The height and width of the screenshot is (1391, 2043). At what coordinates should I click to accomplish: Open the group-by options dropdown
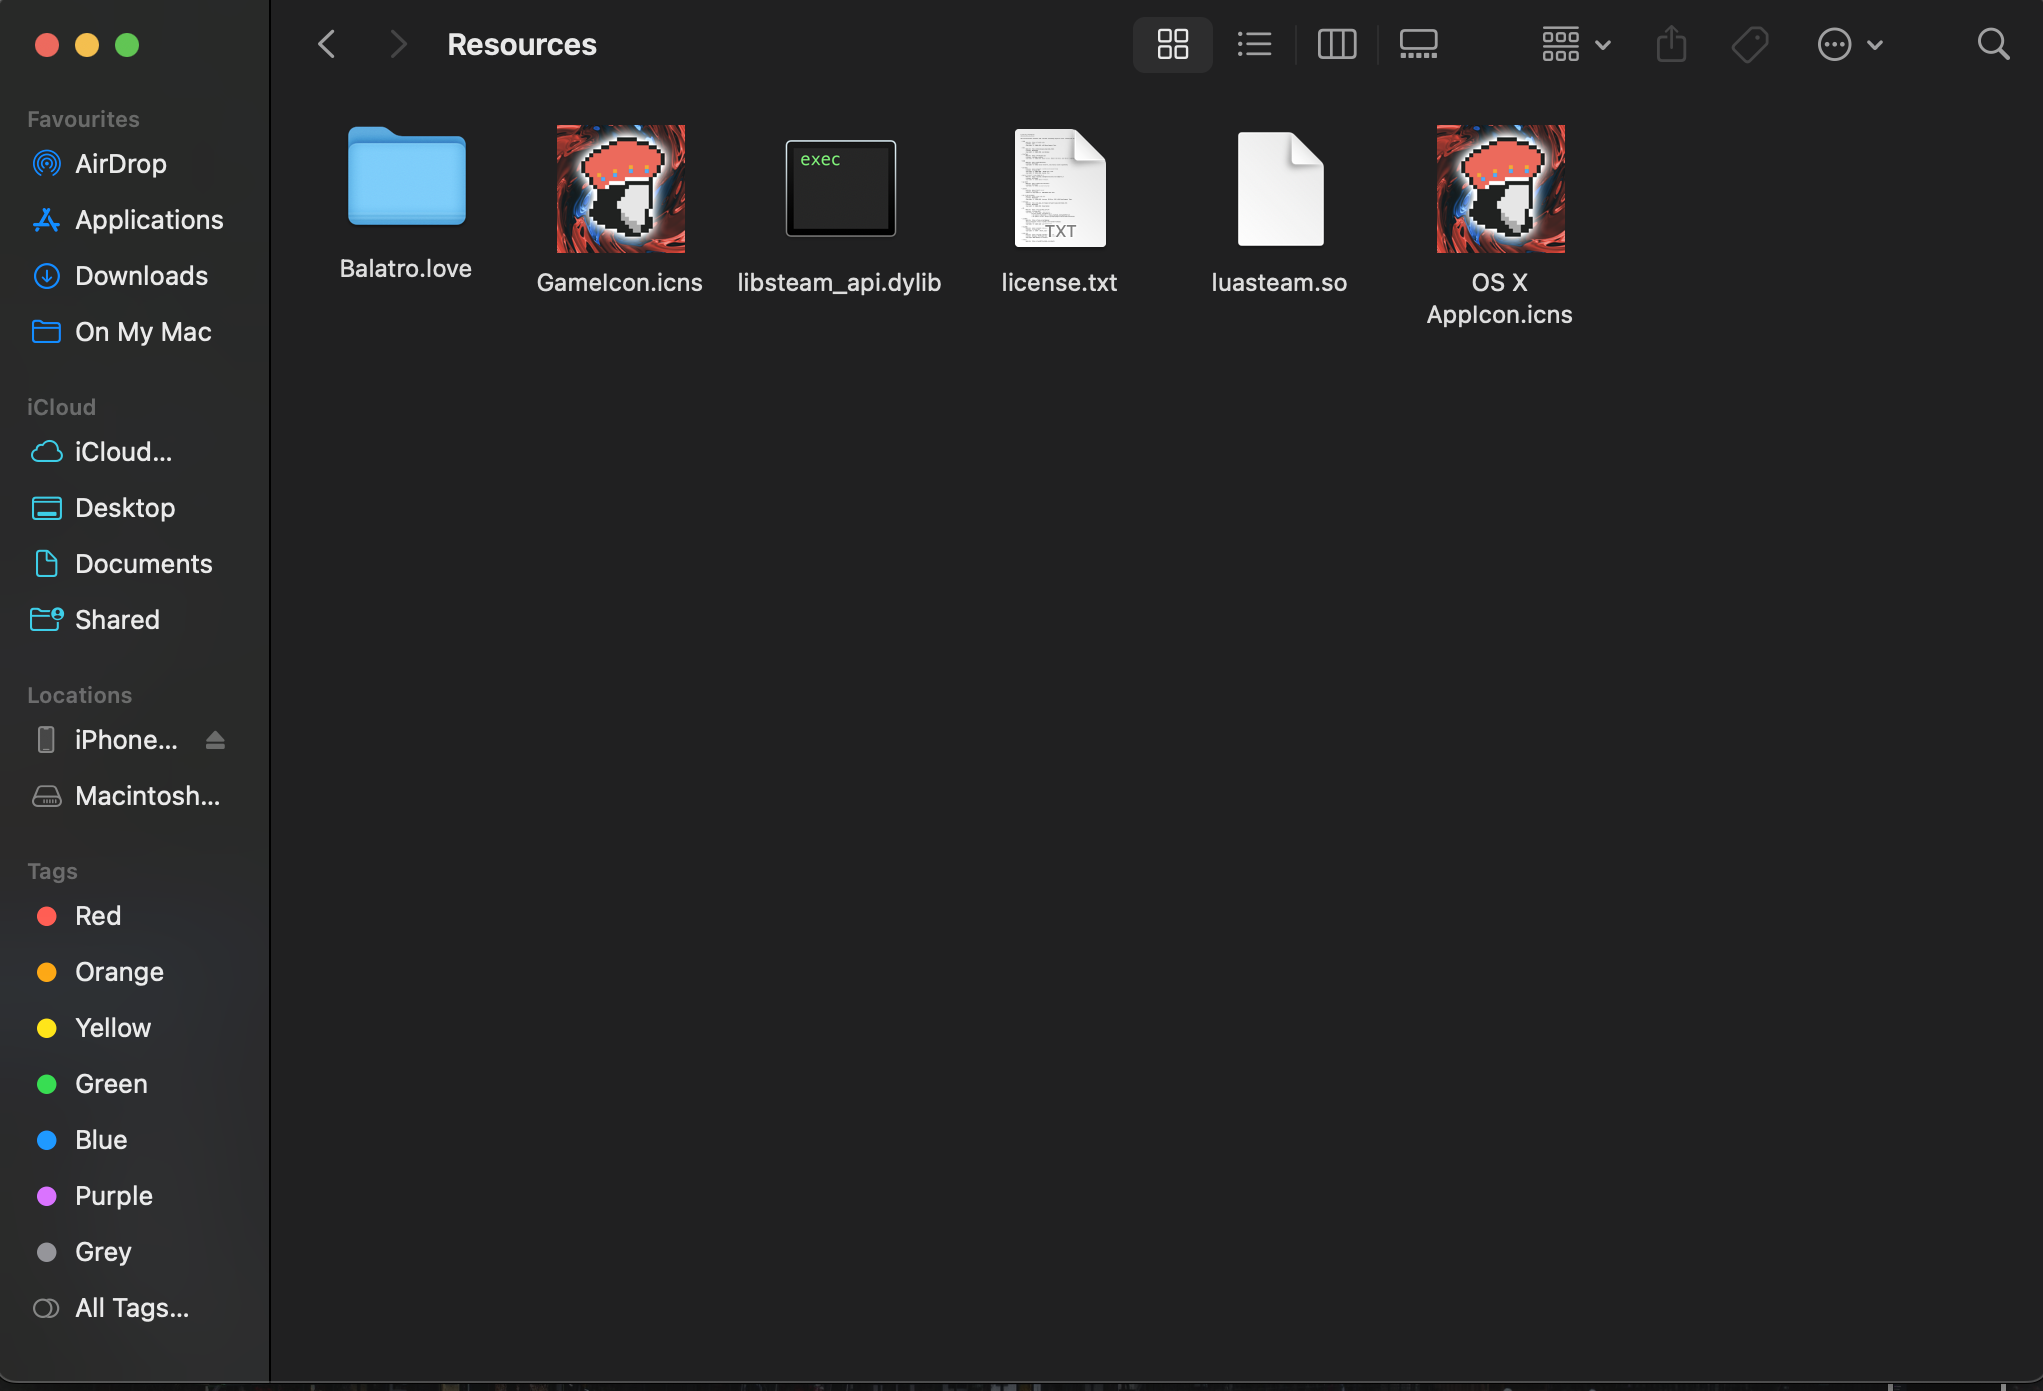1575,44
